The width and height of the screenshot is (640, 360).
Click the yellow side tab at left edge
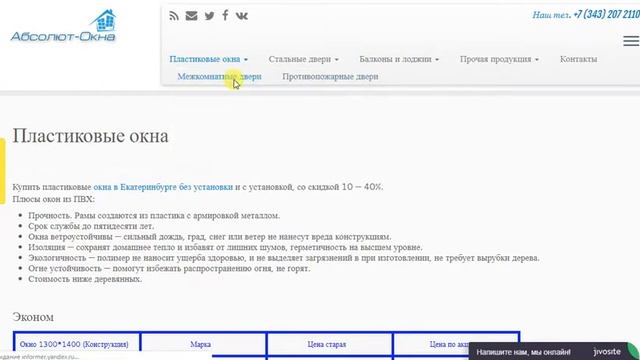(x=2, y=171)
